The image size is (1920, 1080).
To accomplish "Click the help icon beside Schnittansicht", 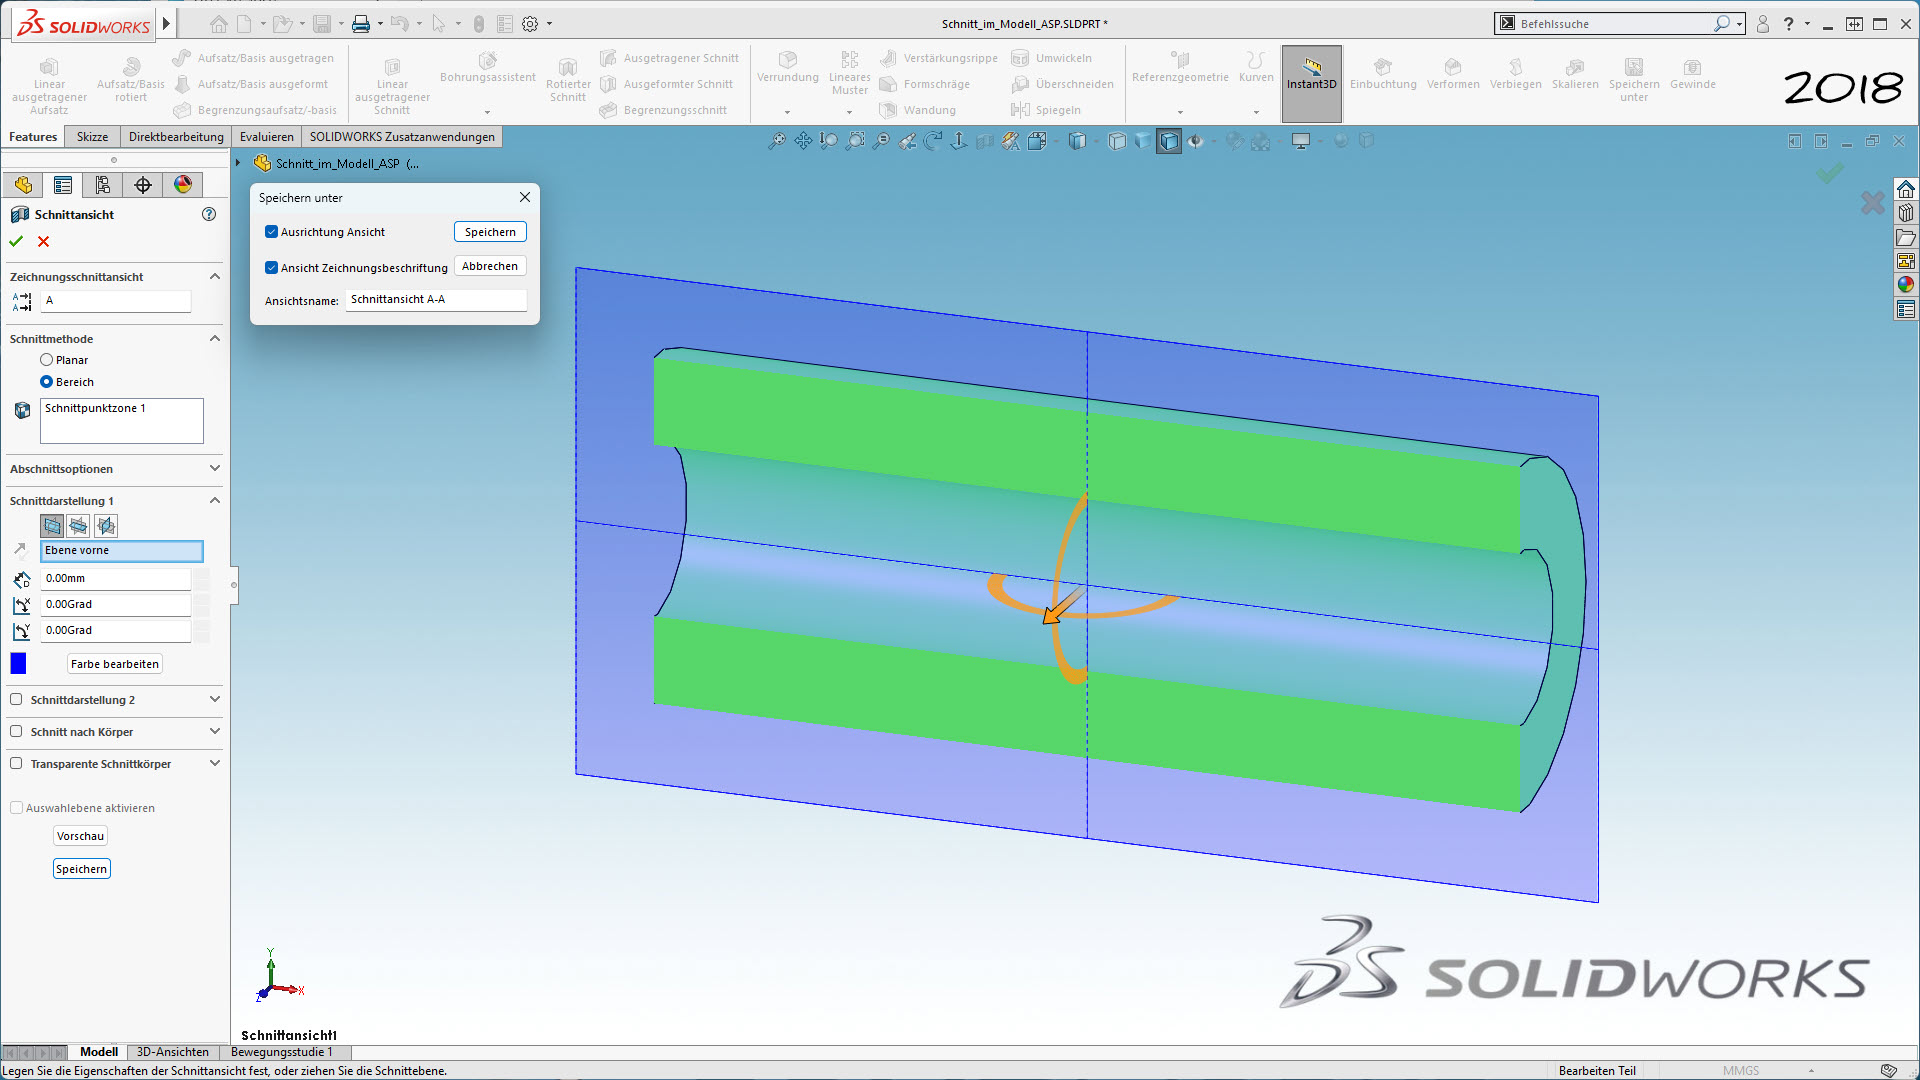I will [x=209, y=214].
